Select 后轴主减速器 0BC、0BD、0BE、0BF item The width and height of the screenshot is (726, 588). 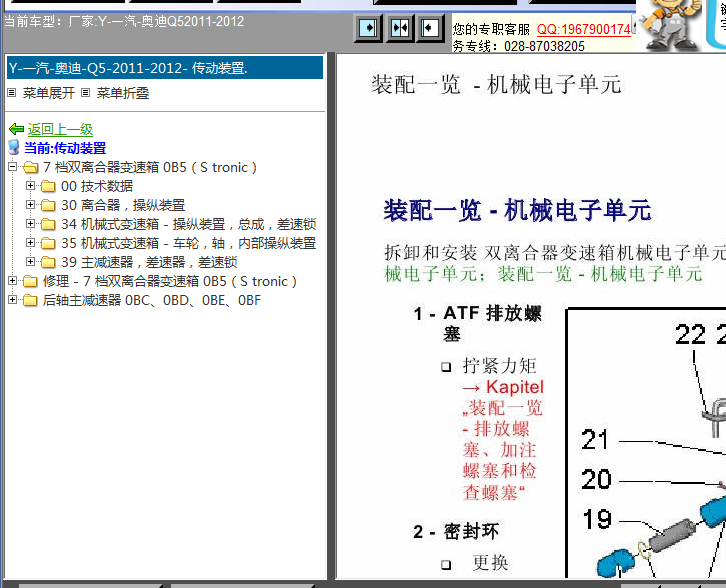[x=152, y=300]
